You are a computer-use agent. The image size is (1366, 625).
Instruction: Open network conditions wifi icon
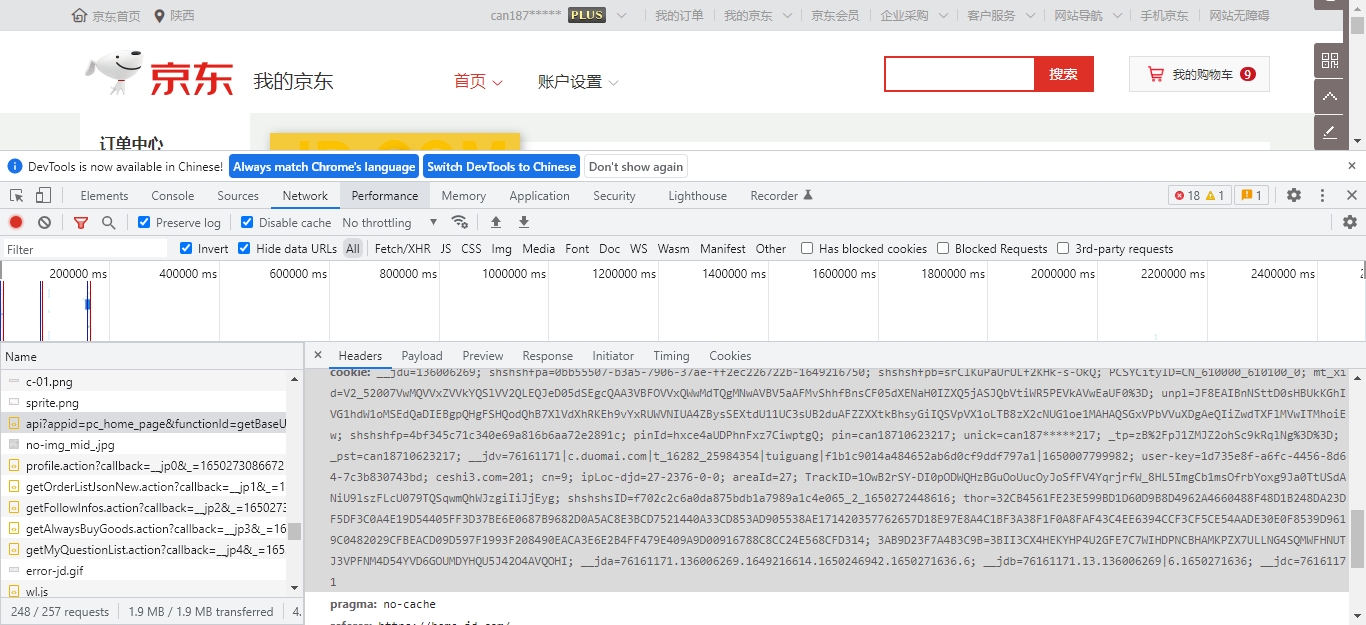(x=460, y=222)
